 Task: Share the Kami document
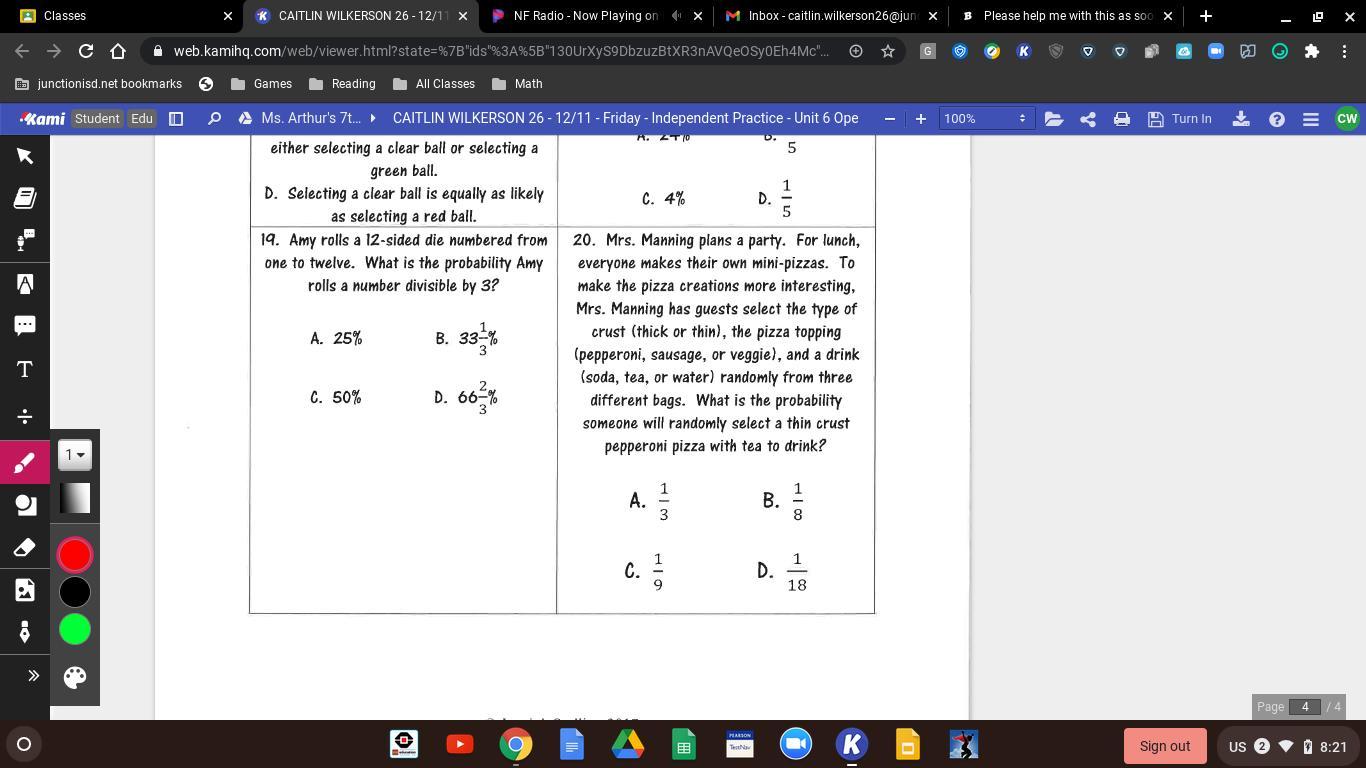[1088, 119]
